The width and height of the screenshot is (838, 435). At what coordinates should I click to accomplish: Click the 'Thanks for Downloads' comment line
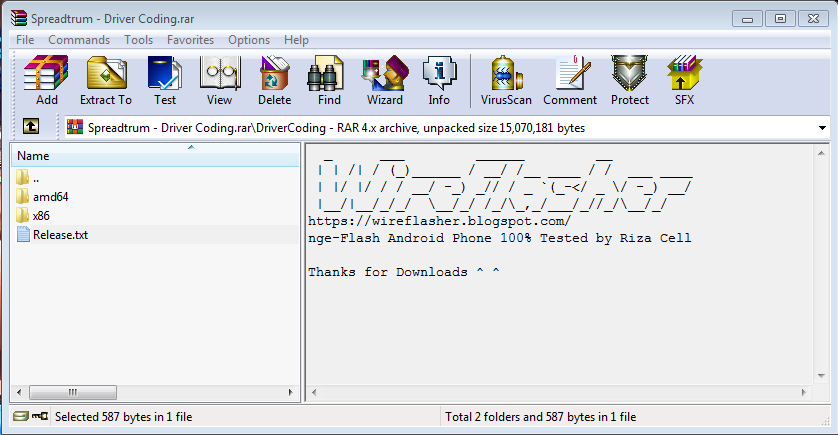click(x=404, y=272)
